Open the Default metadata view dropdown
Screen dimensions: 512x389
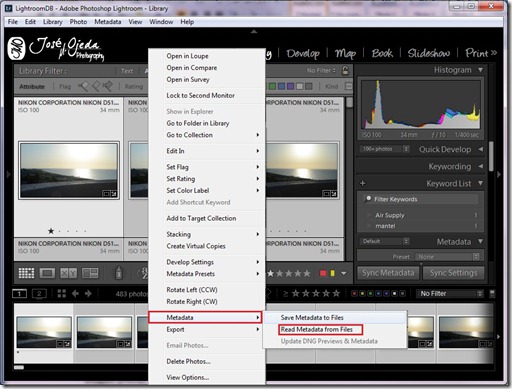point(385,241)
